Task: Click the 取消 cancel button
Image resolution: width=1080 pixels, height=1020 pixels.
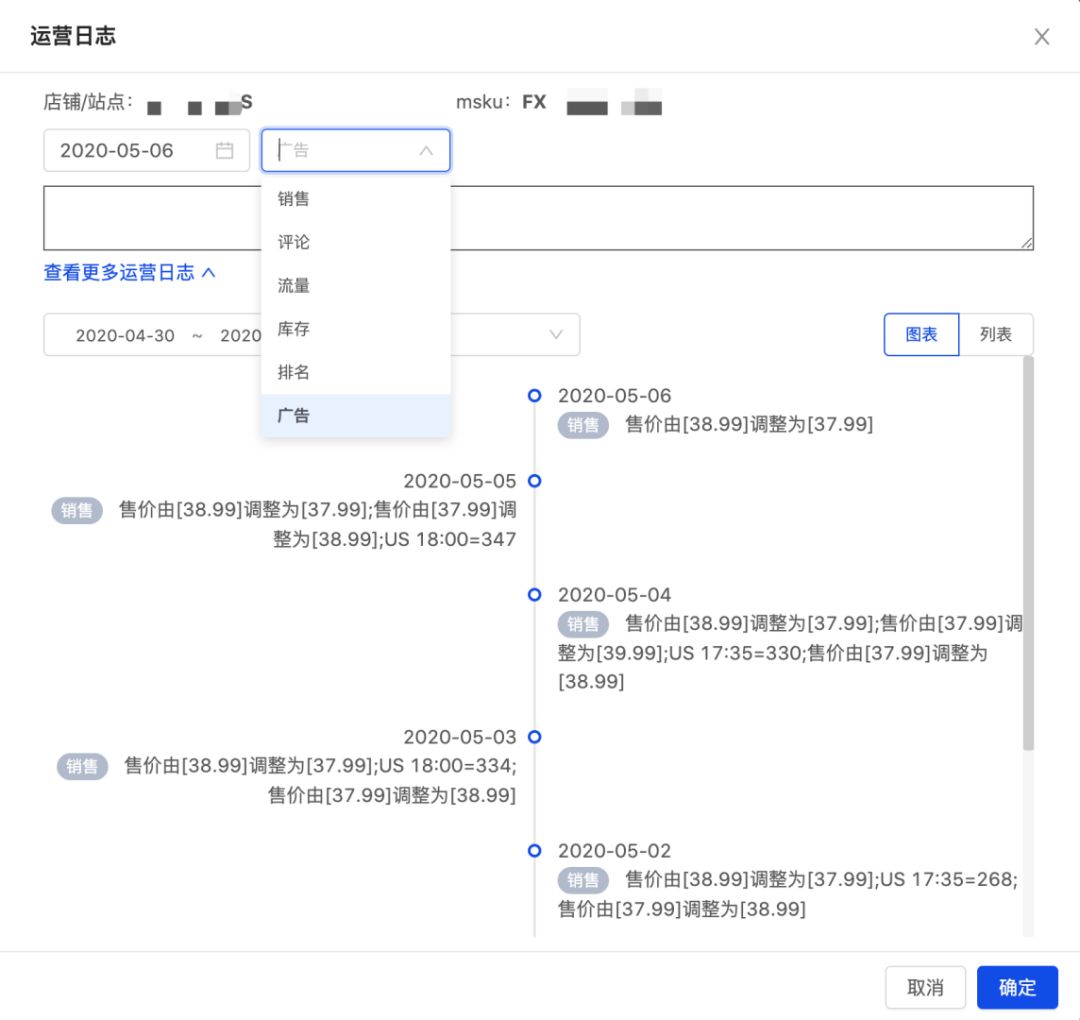Action: click(x=925, y=987)
